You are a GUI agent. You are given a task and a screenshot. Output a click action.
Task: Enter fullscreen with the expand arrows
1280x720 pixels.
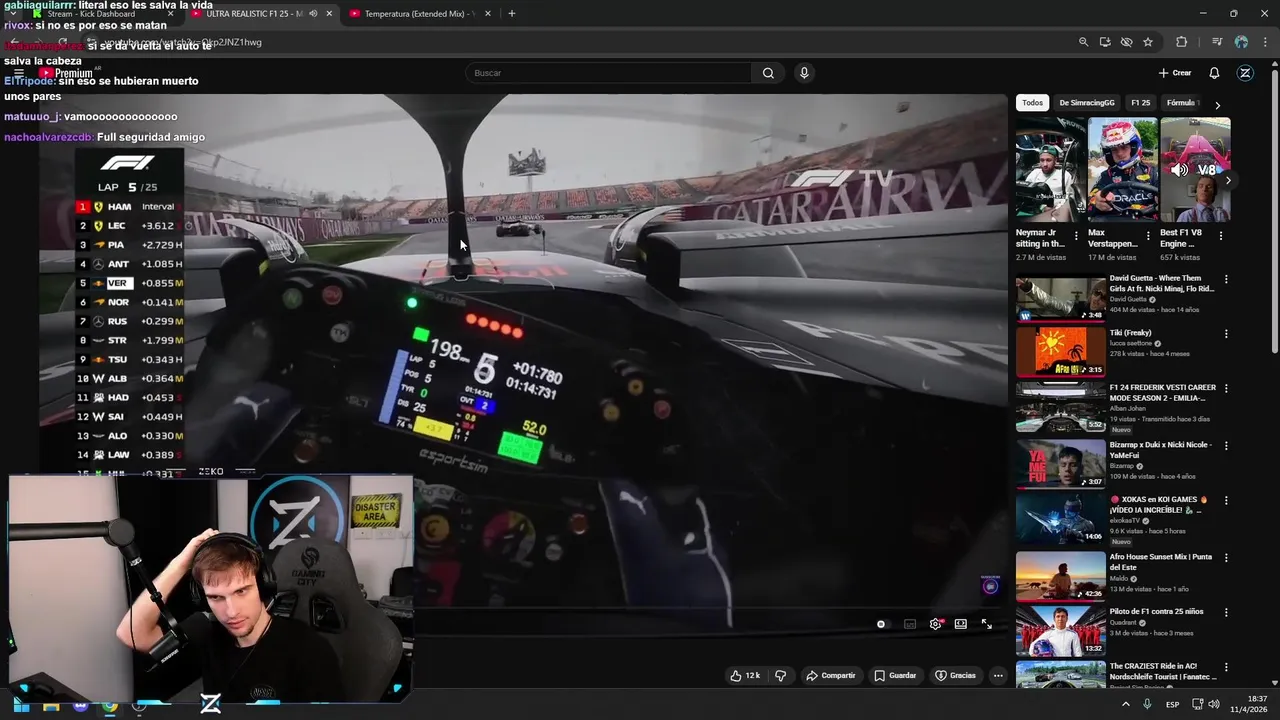pos(987,624)
